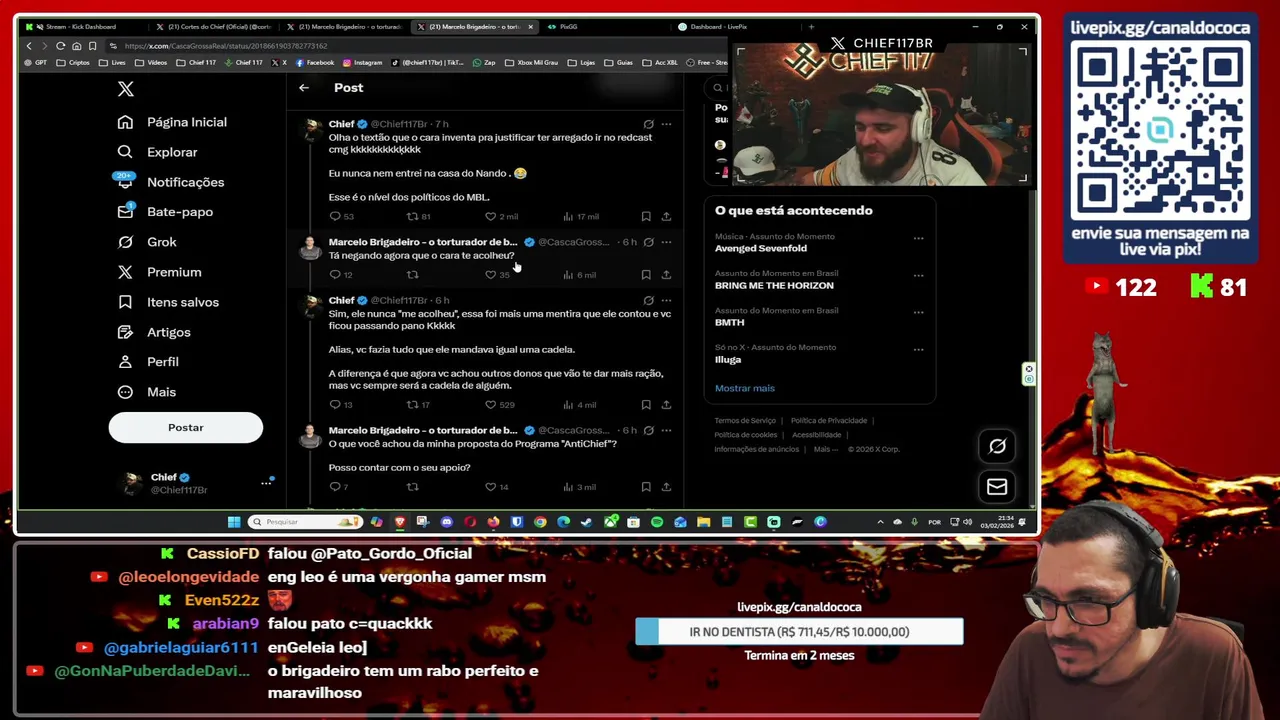Repost Chief's post showing 81 reposts
Image resolution: width=1280 pixels, height=720 pixels.
418,216
